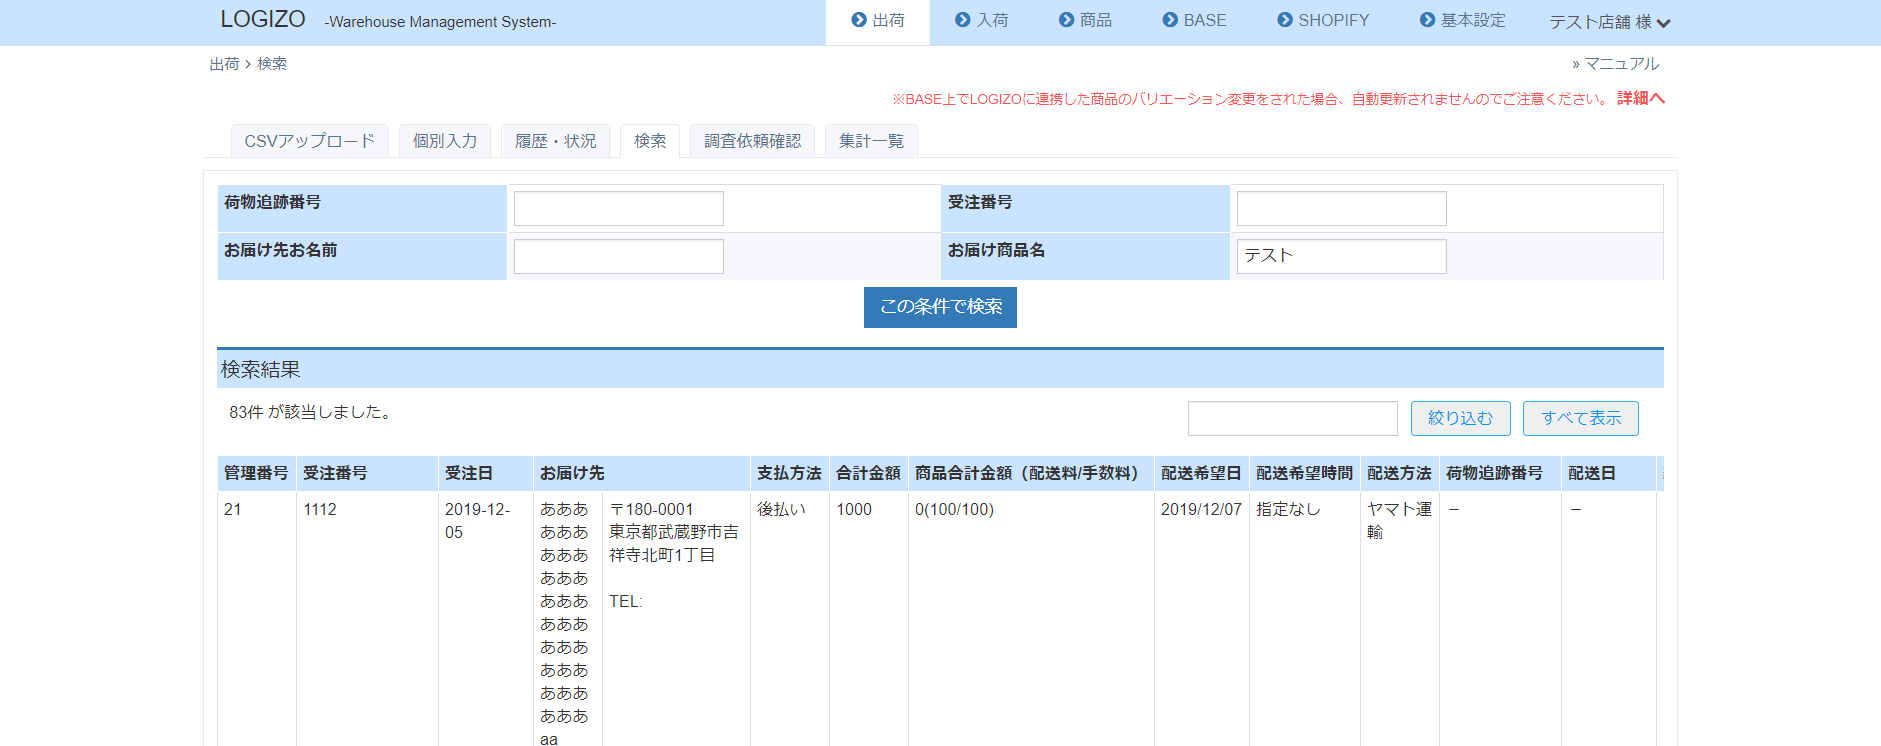Click the 合計金額 column header

(x=868, y=473)
